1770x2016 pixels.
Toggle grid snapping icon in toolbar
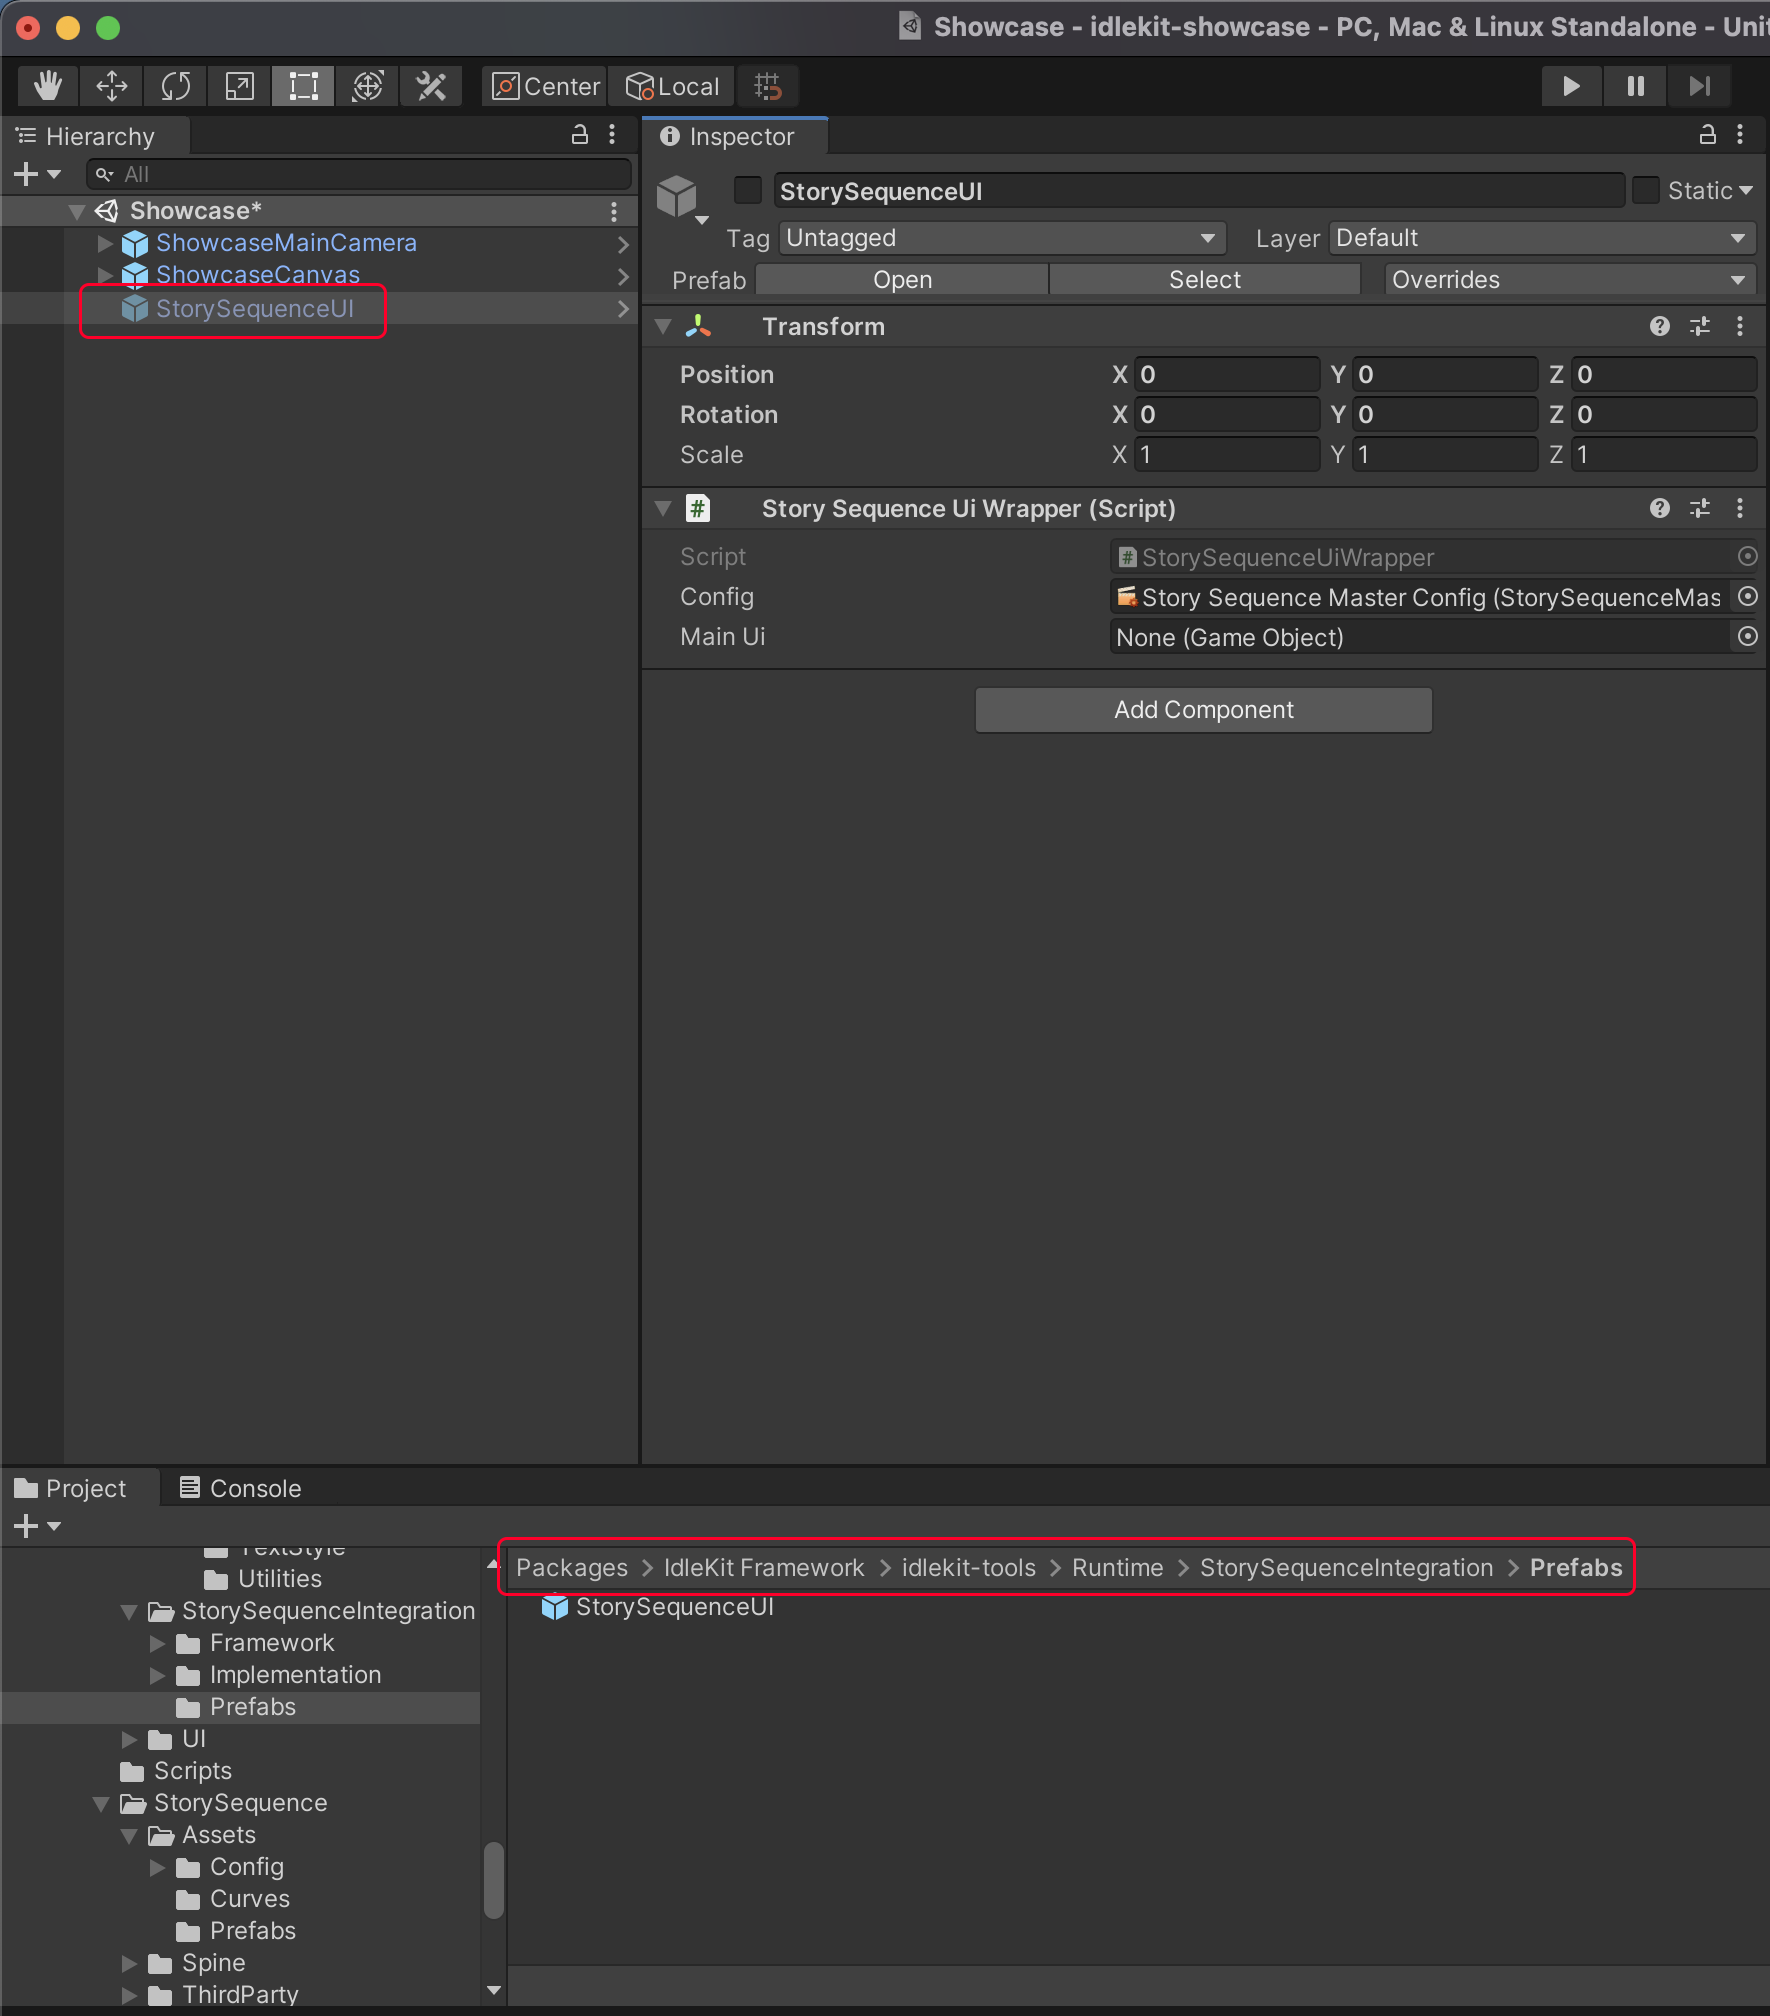[x=767, y=87]
